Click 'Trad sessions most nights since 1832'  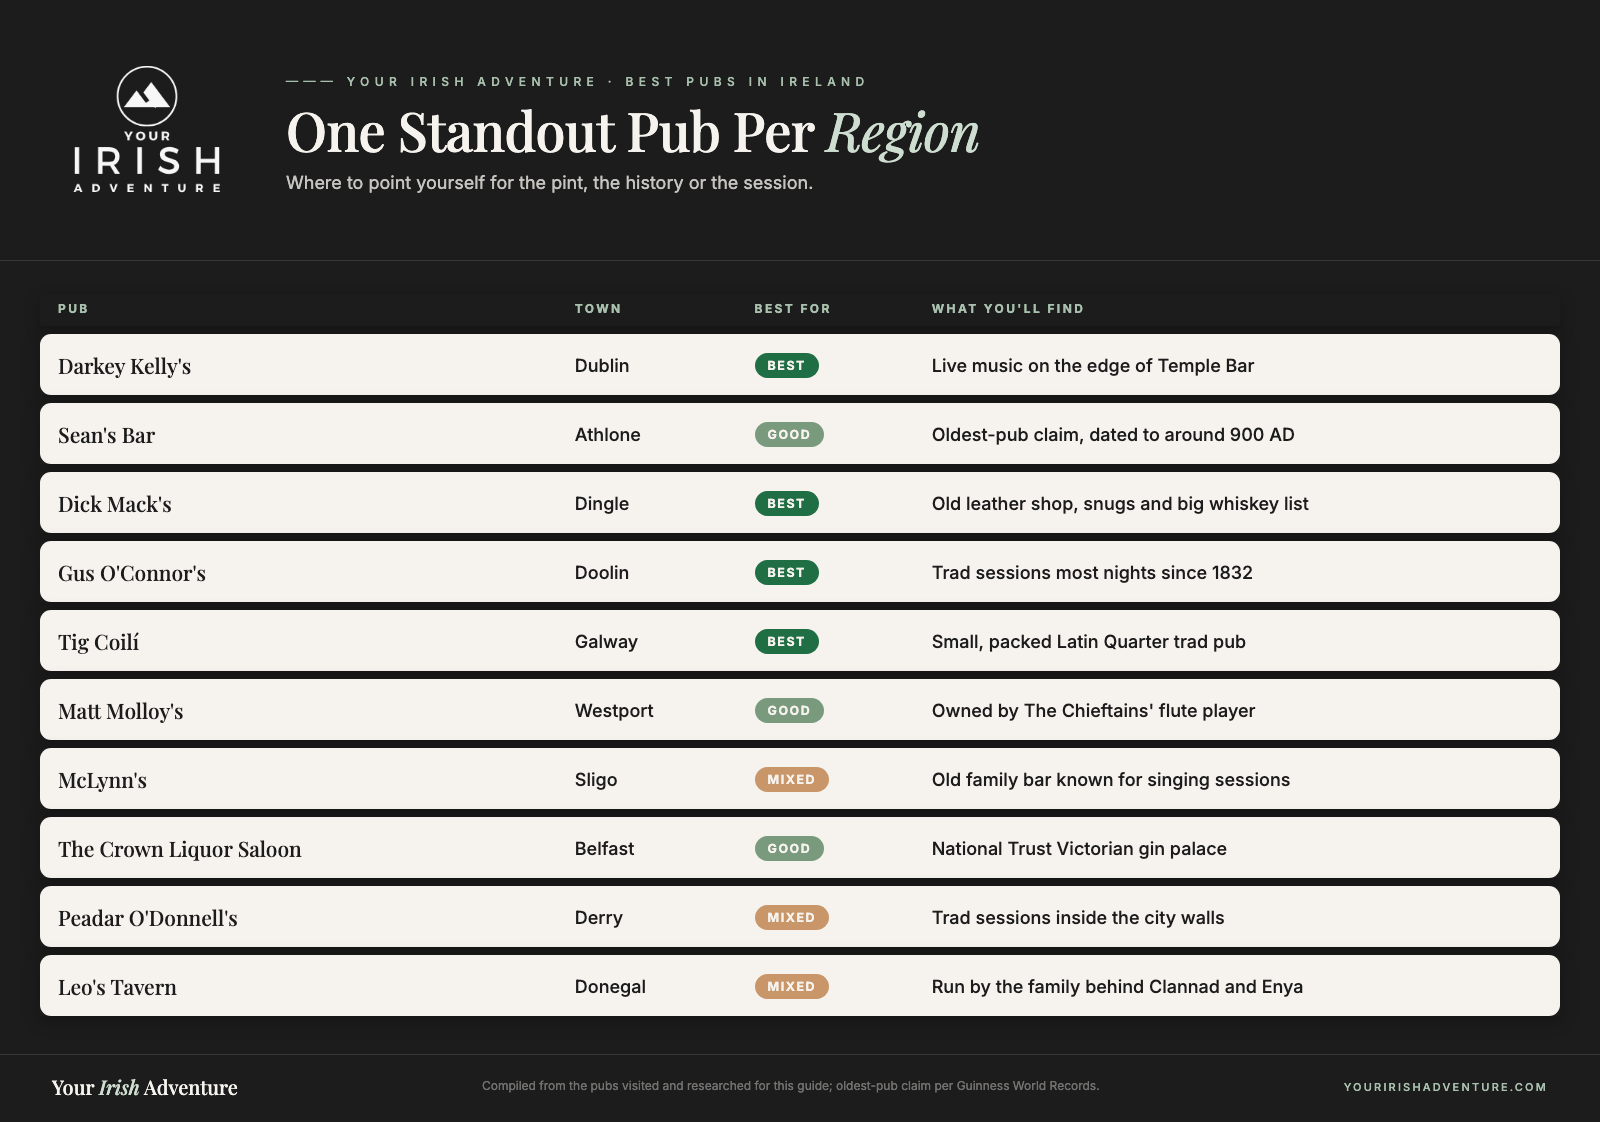tap(1092, 573)
